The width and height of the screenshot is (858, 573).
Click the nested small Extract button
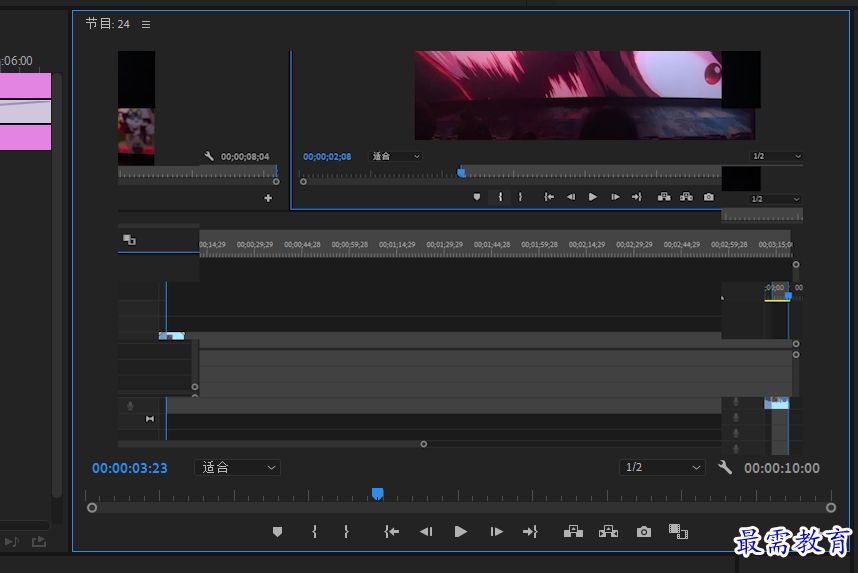tap(686, 197)
